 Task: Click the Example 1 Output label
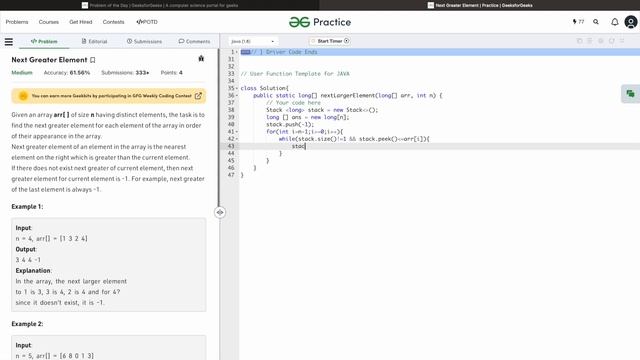[26, 249]
